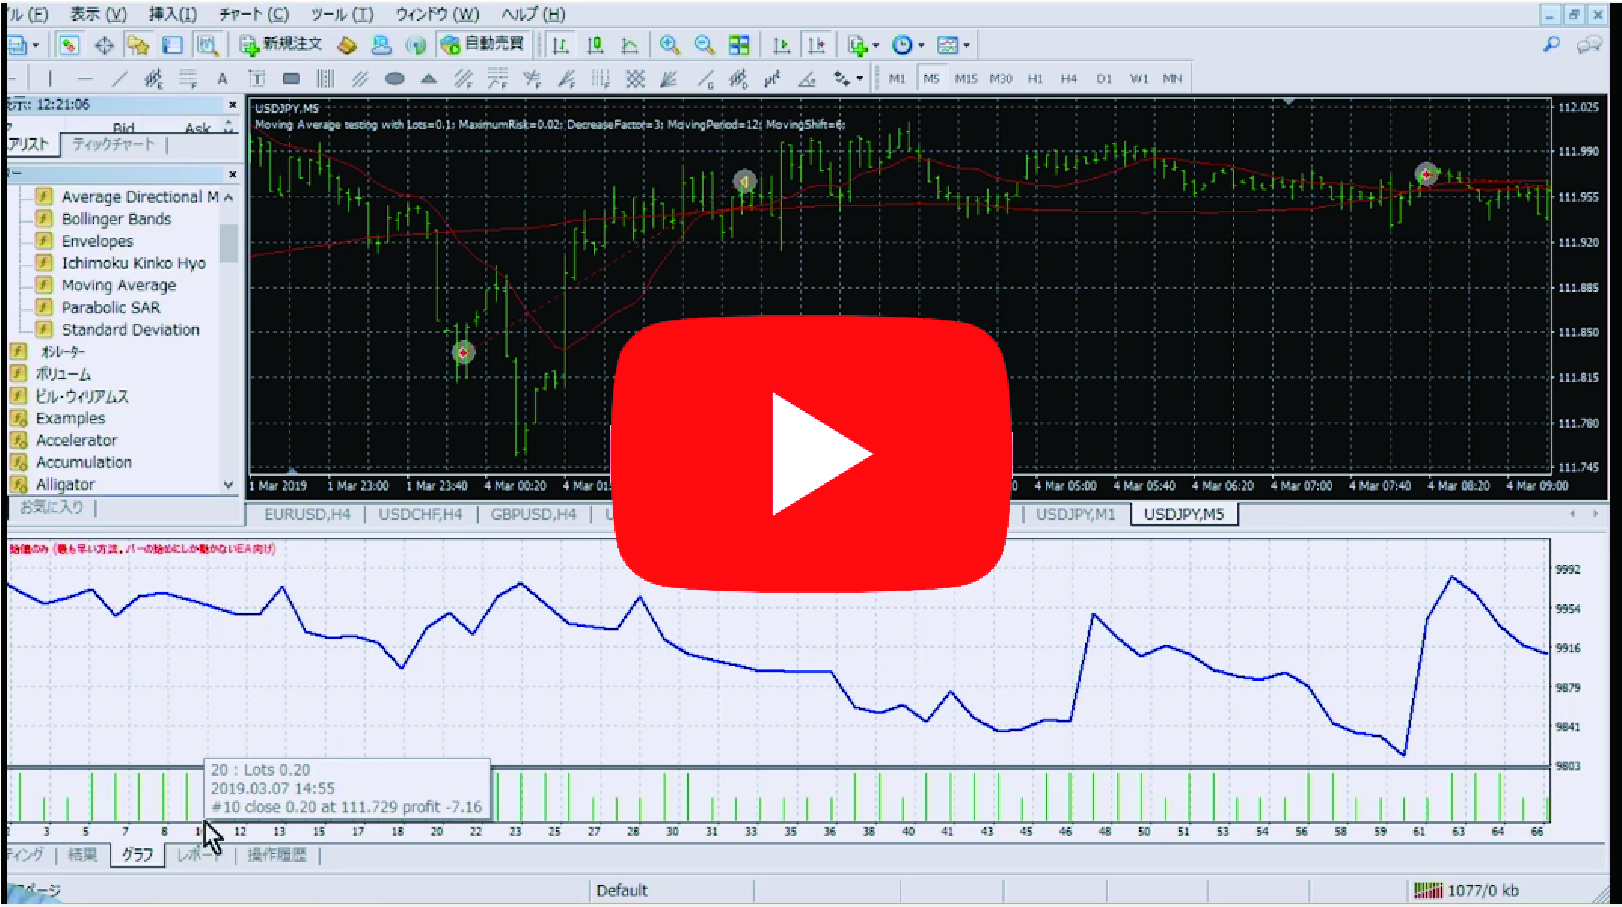Open the チャート (C) menu
Viewport: 1622px width, 907px height.
[x=254, y=14]
